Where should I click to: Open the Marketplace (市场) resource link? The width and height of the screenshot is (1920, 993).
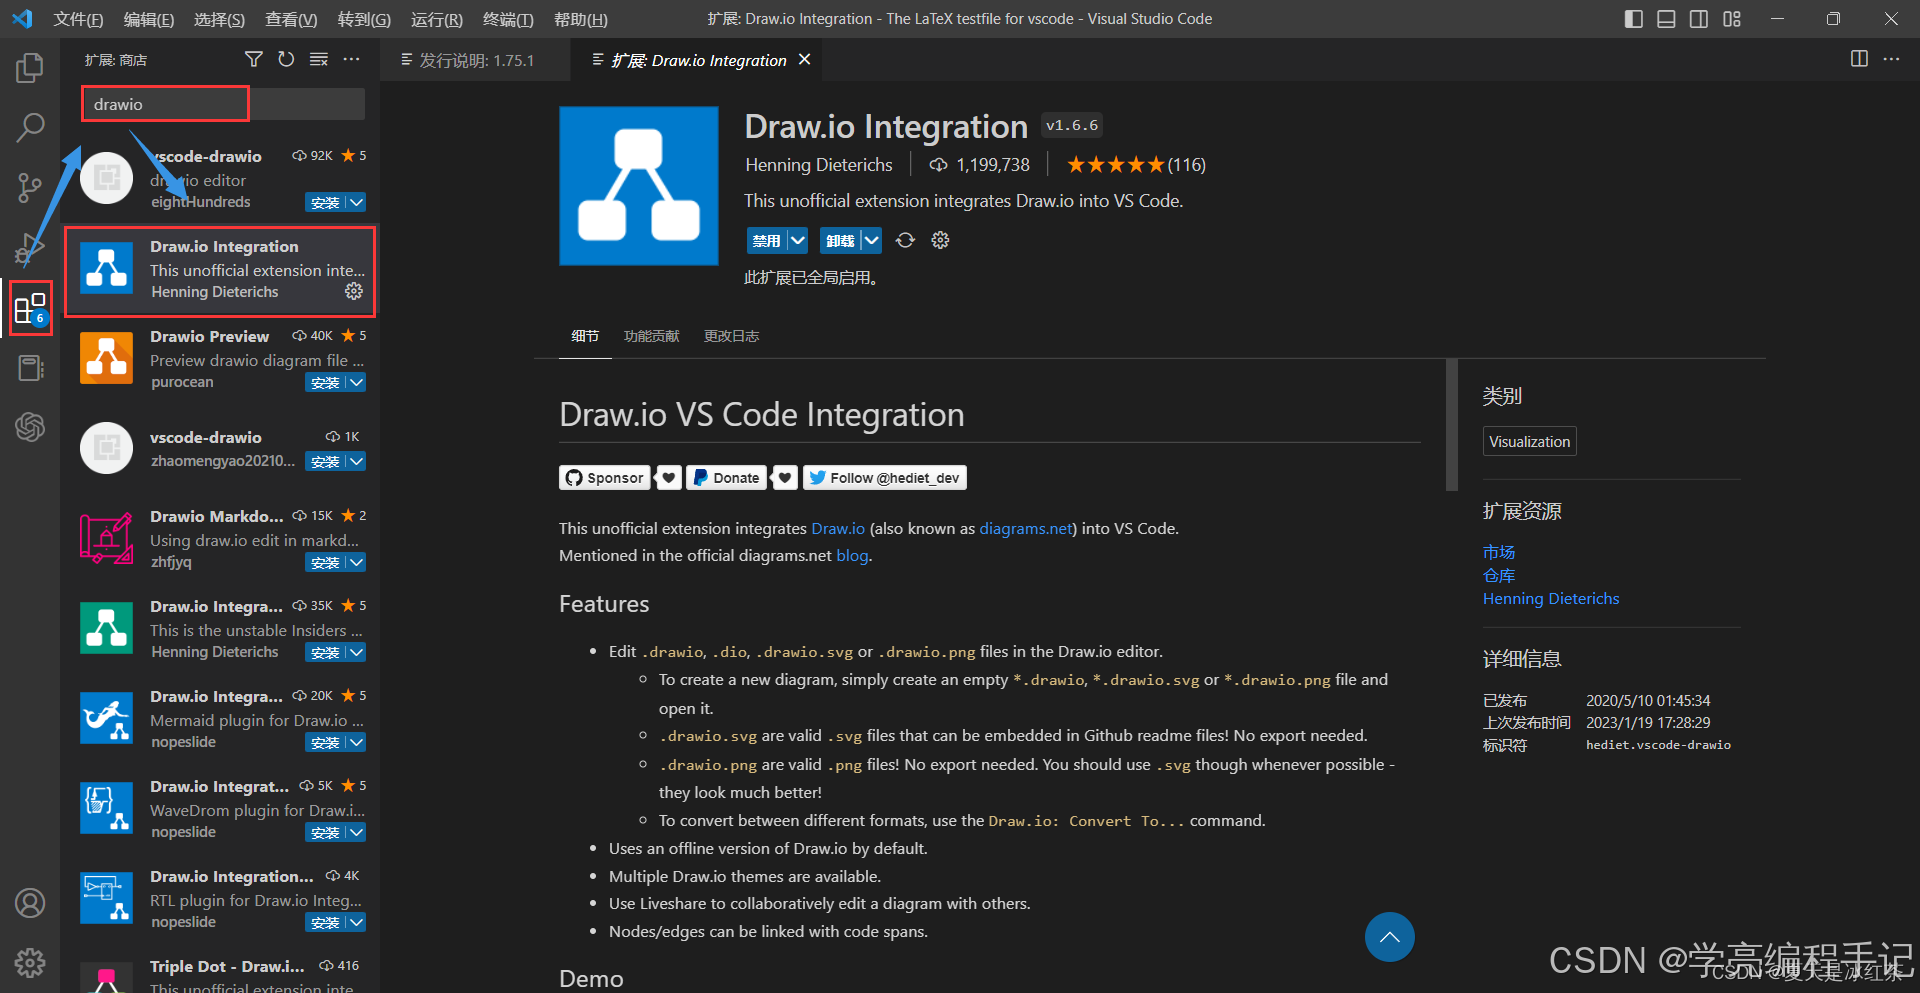[x=1499, y=552]
